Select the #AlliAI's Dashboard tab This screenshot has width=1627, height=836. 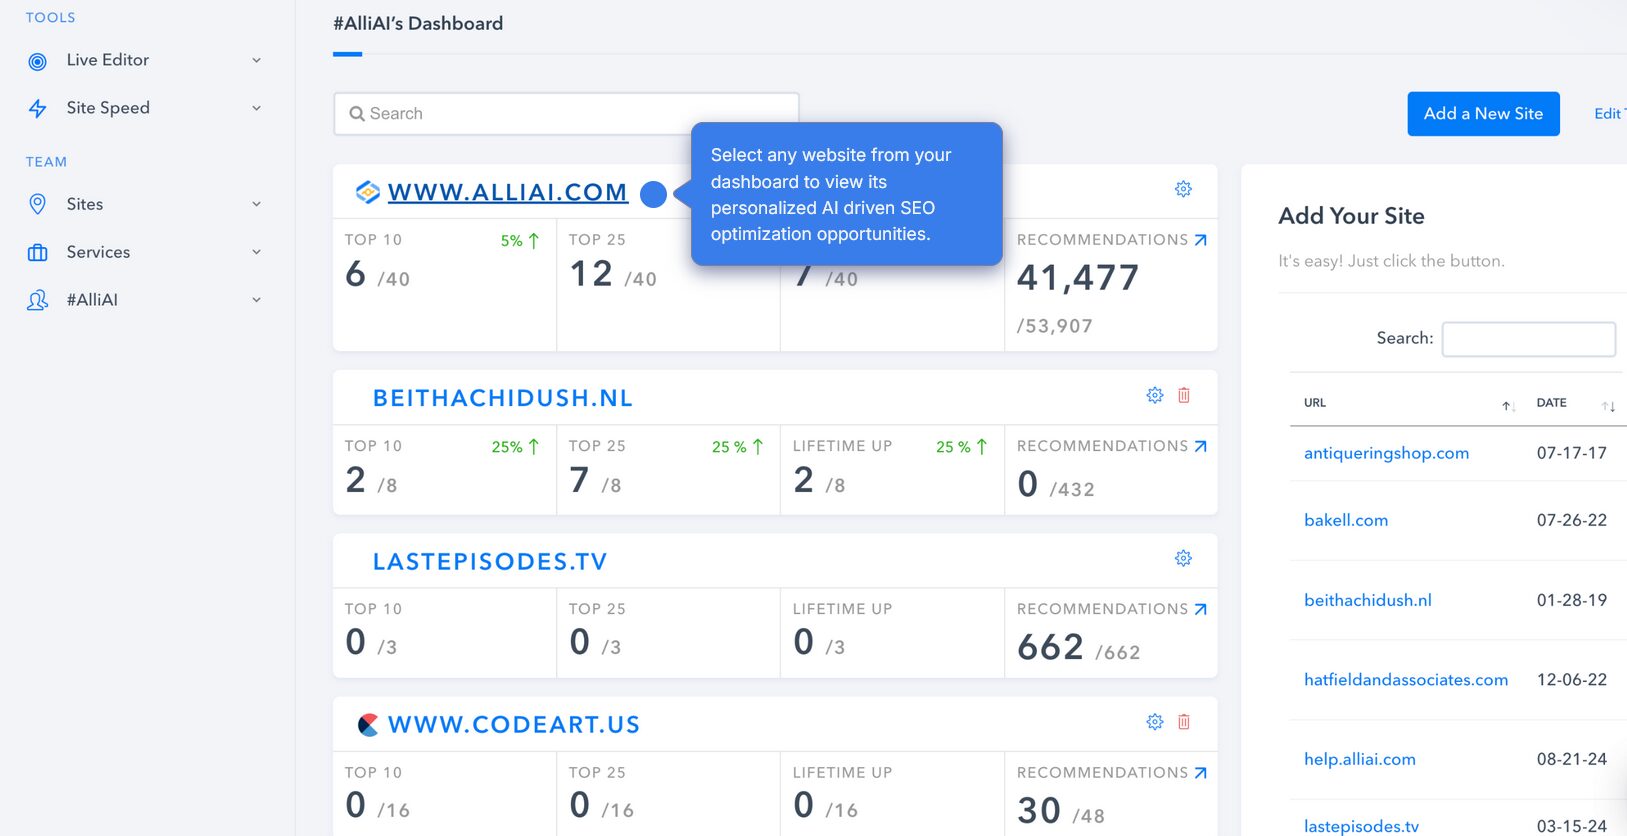click(418, 23)
